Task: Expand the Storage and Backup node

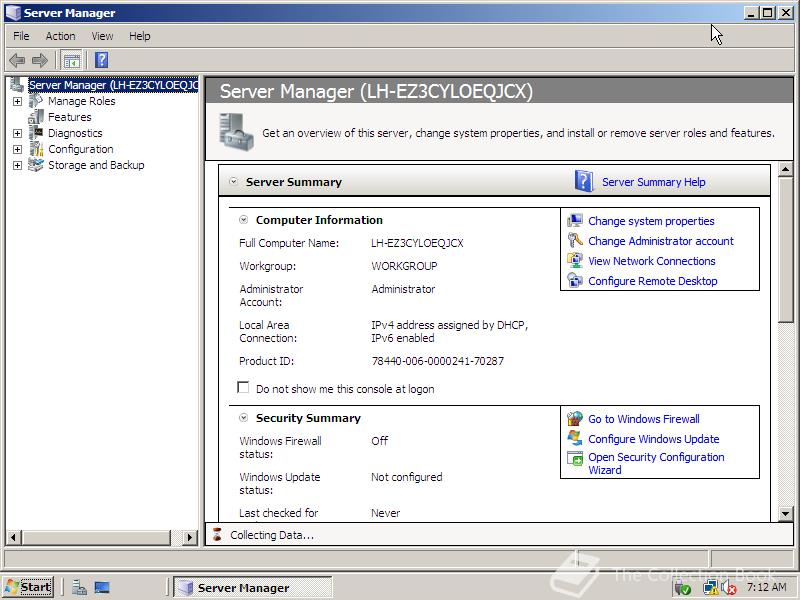Action: click(x=17, y=165)
